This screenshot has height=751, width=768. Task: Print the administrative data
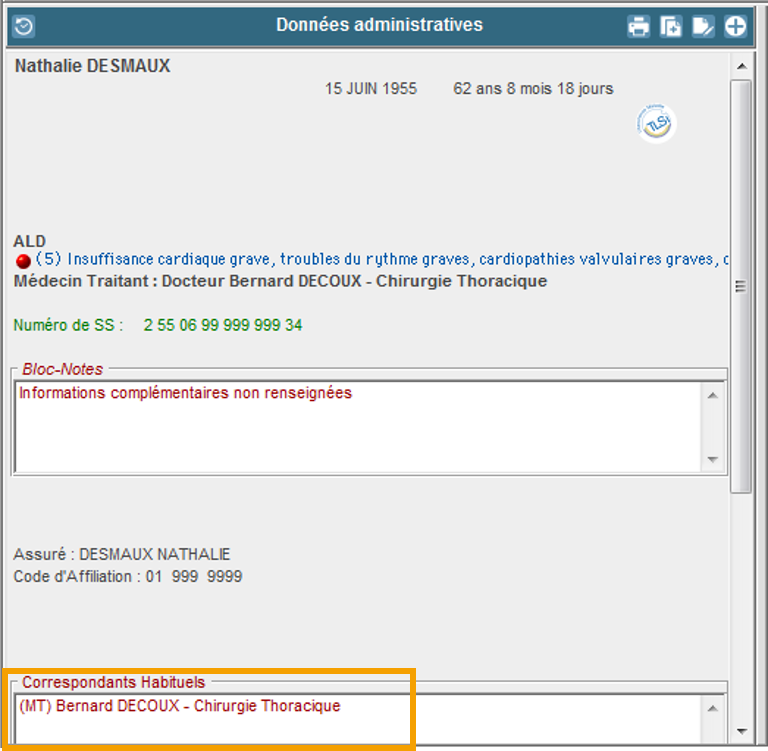tap(639, 26)
